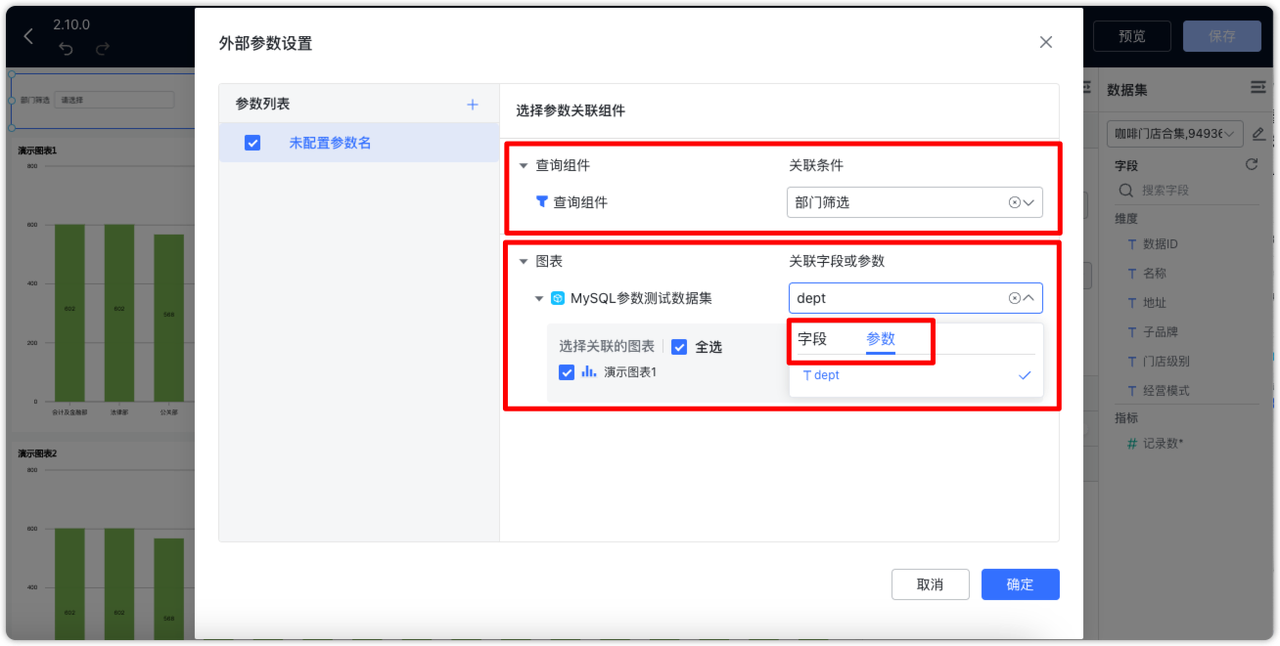Uncheck the 未配置参数名 checkbox
The height and width of the screenshot is (646, 1280).
[x=253, y=141]
